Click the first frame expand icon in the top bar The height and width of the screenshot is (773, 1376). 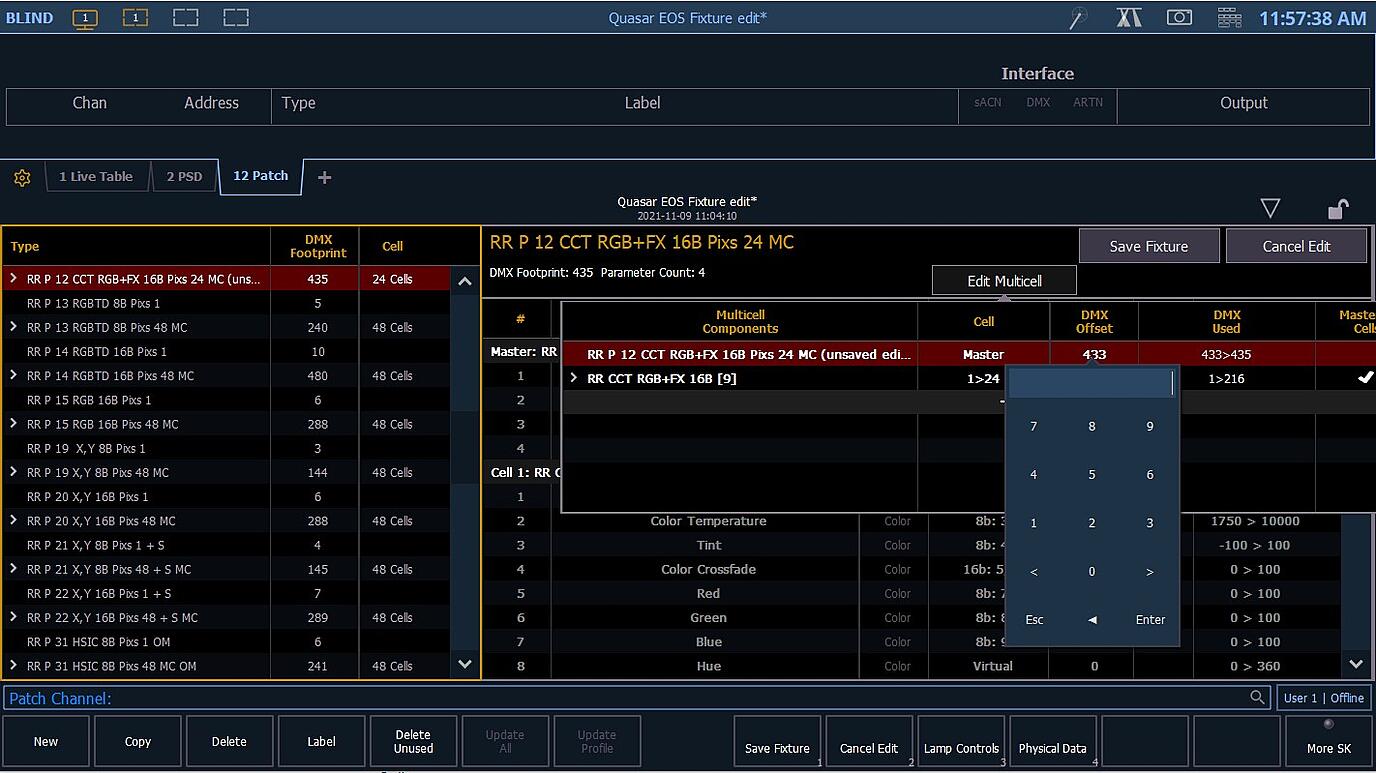185,17
